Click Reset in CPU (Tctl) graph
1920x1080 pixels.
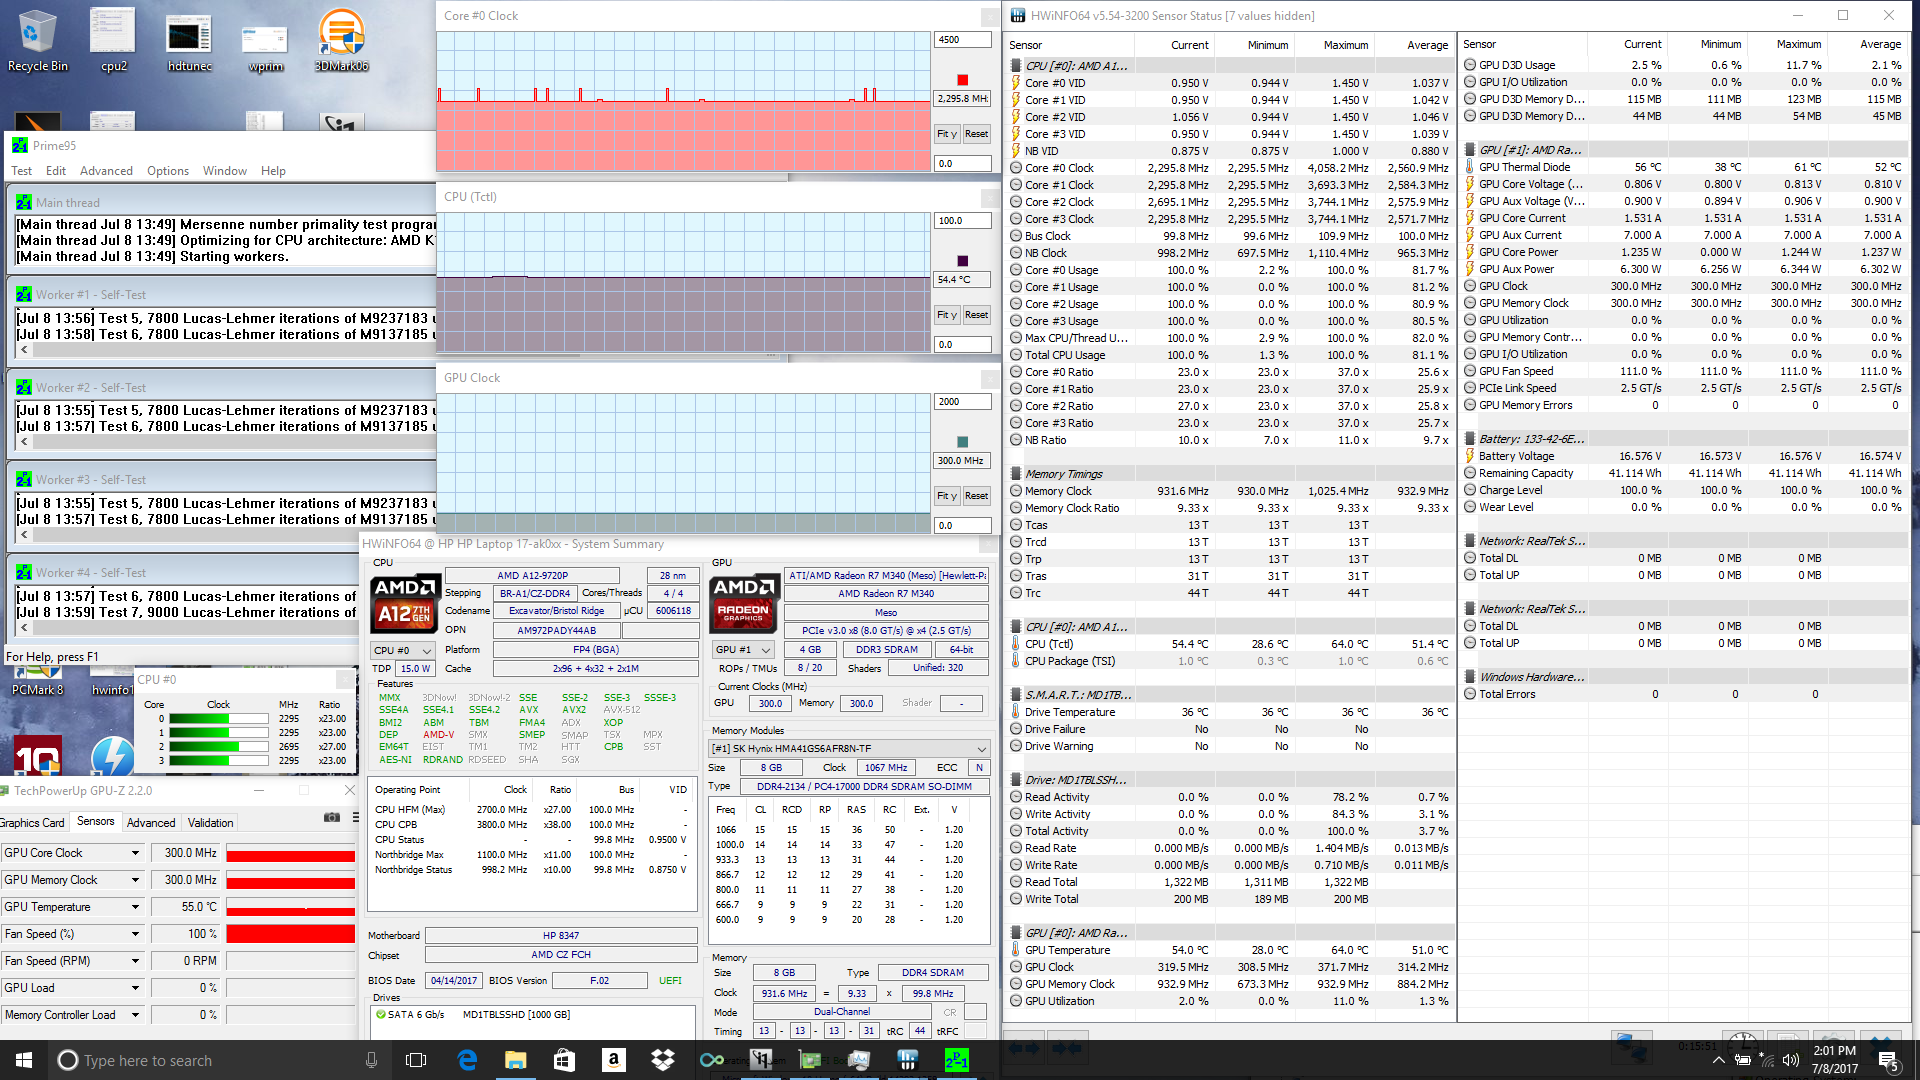(x=976, y=315)
